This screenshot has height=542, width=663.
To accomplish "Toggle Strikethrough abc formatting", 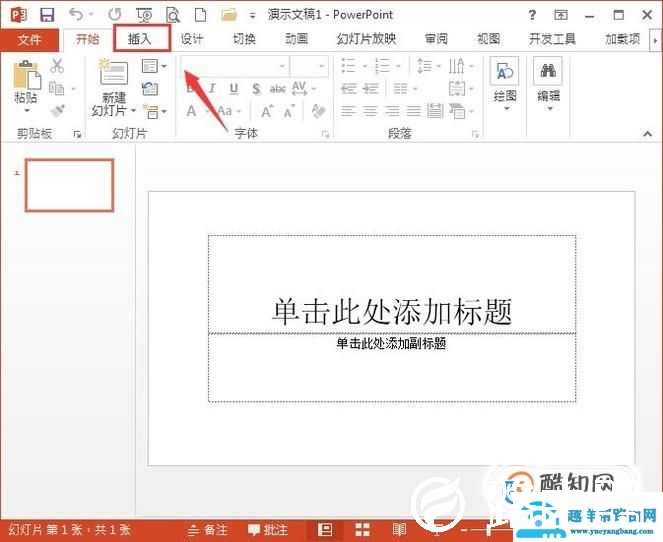I will [x=278, y=89].
